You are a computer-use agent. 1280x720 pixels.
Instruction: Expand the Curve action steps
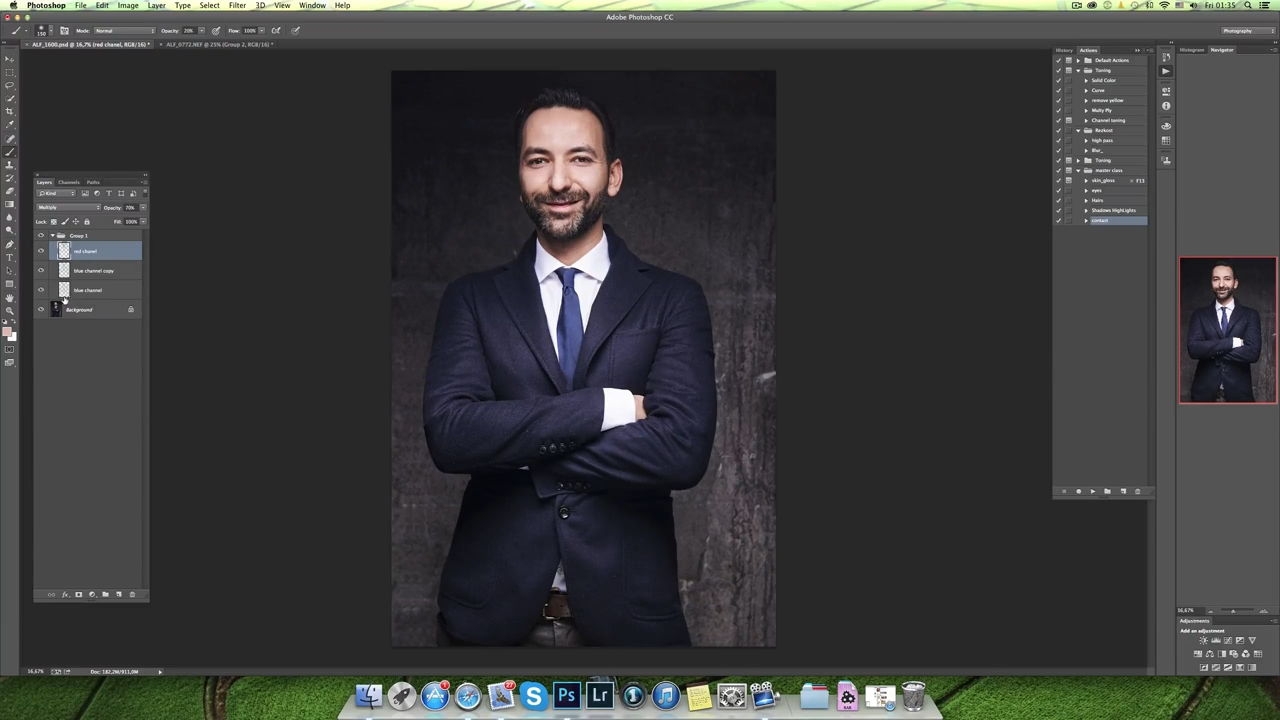(x=1087, y=90)
